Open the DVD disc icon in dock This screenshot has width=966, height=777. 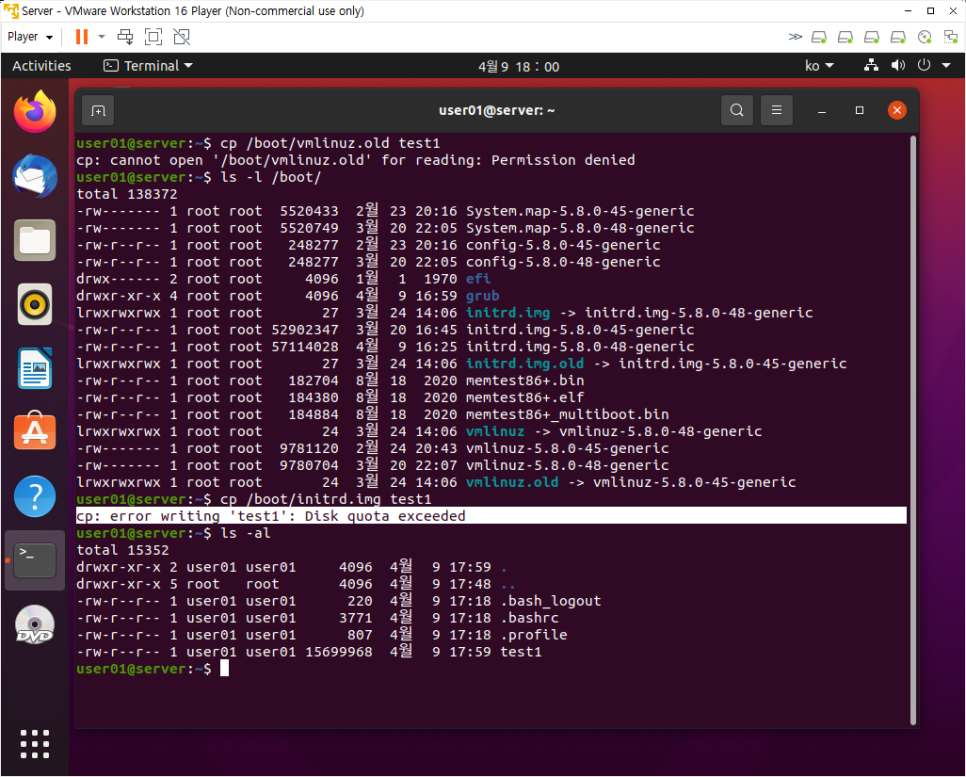click(x=35, y=624)
